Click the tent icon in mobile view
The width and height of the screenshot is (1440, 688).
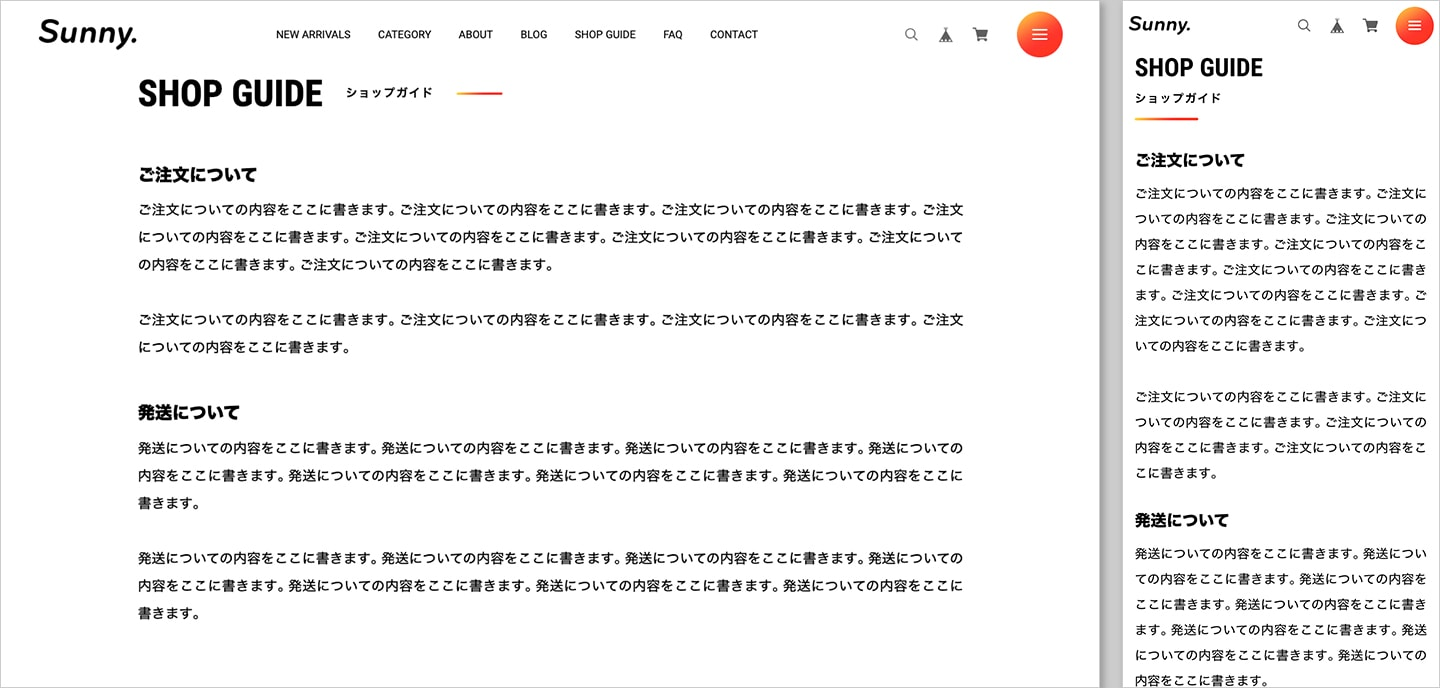click(1337, 26)
